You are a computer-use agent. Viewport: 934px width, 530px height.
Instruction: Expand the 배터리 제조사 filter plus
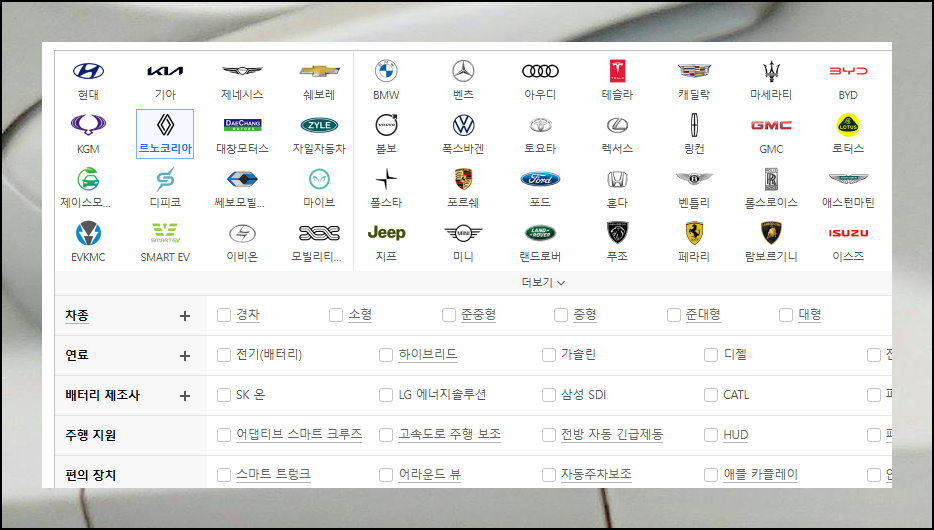(185, 396)
